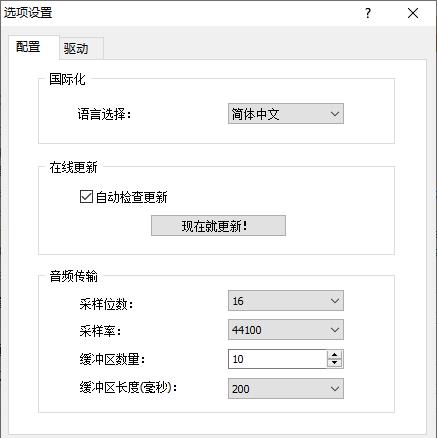Expand the 采样率 dropdown showing 44100
Viewport: 437px width, 438px height.
[x=286, y=330]
